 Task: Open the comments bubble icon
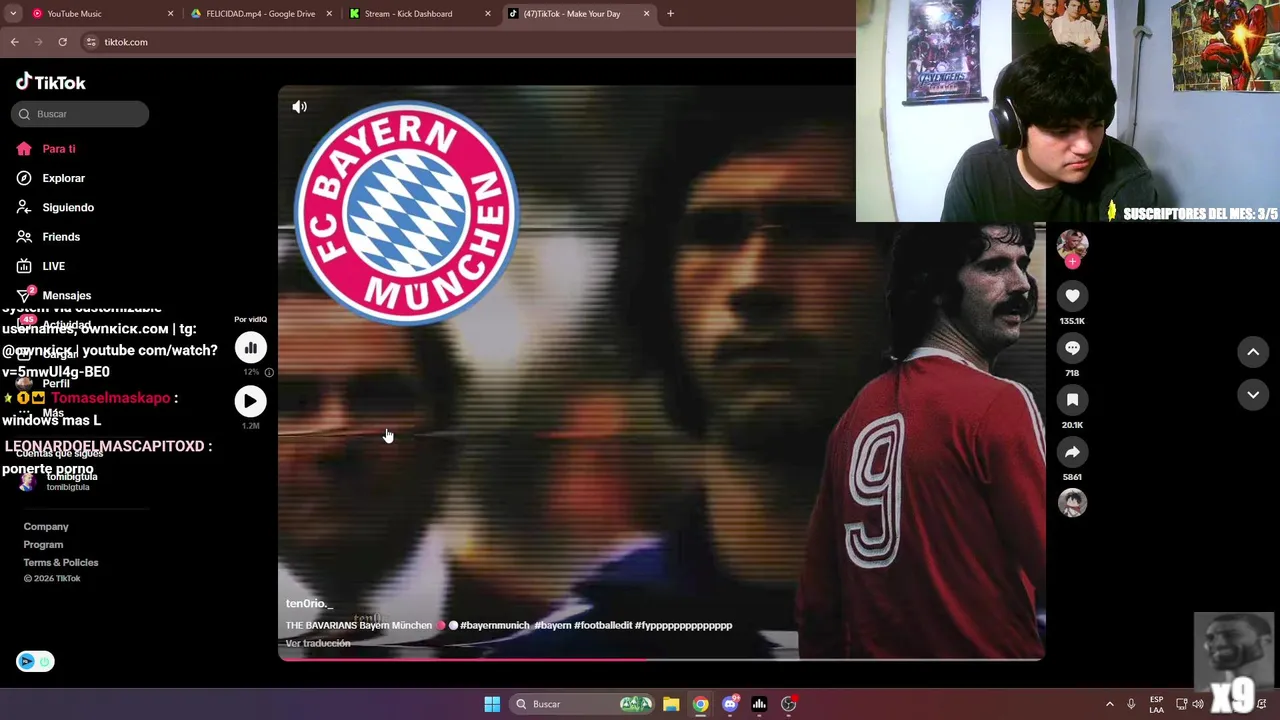[x=1072, y=347]
